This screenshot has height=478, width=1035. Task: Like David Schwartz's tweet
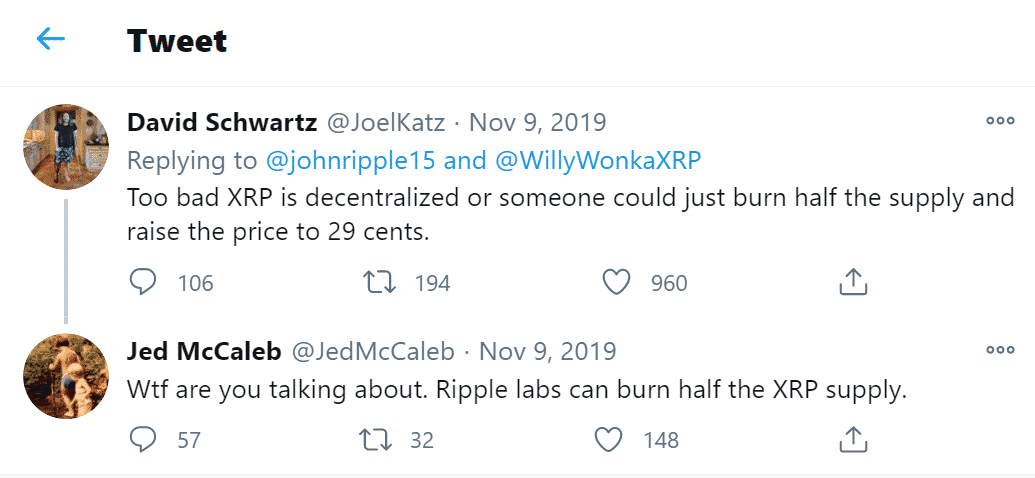[x=617, y=283]
